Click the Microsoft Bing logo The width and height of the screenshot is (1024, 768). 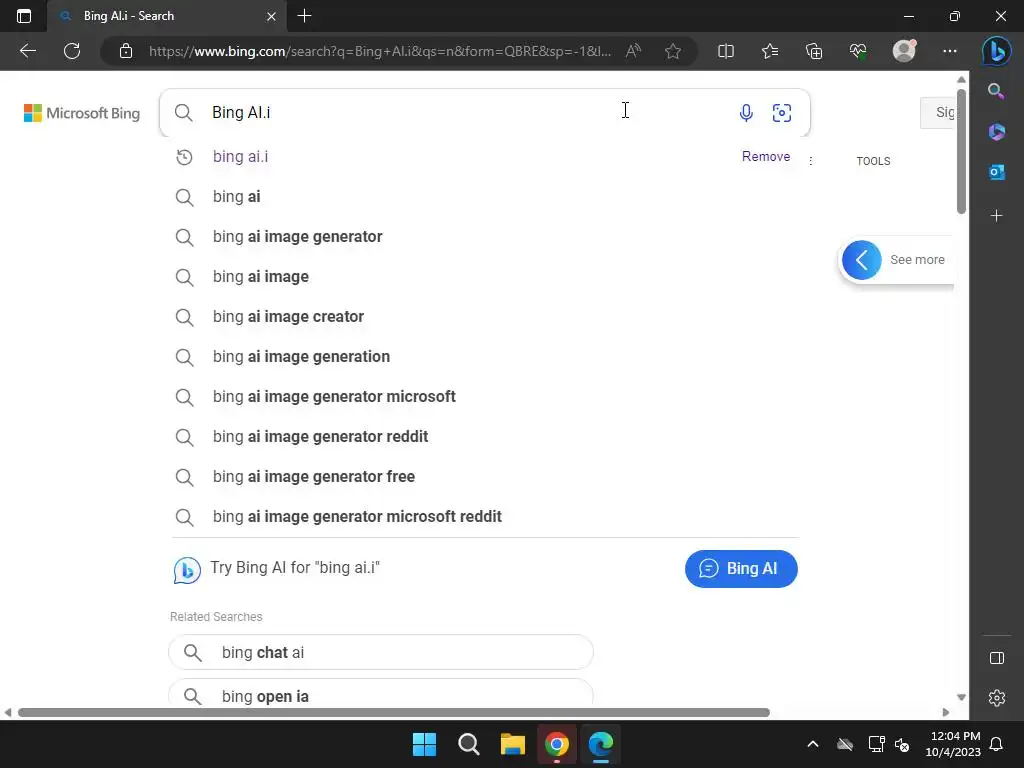click(82, 113)
